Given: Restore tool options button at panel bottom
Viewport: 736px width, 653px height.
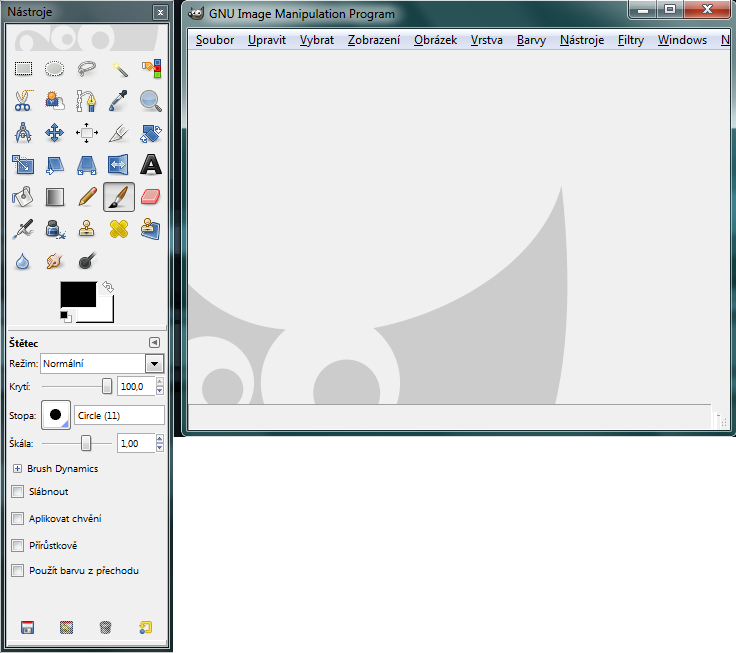Looking at the screenshot, I should (67, 627).
